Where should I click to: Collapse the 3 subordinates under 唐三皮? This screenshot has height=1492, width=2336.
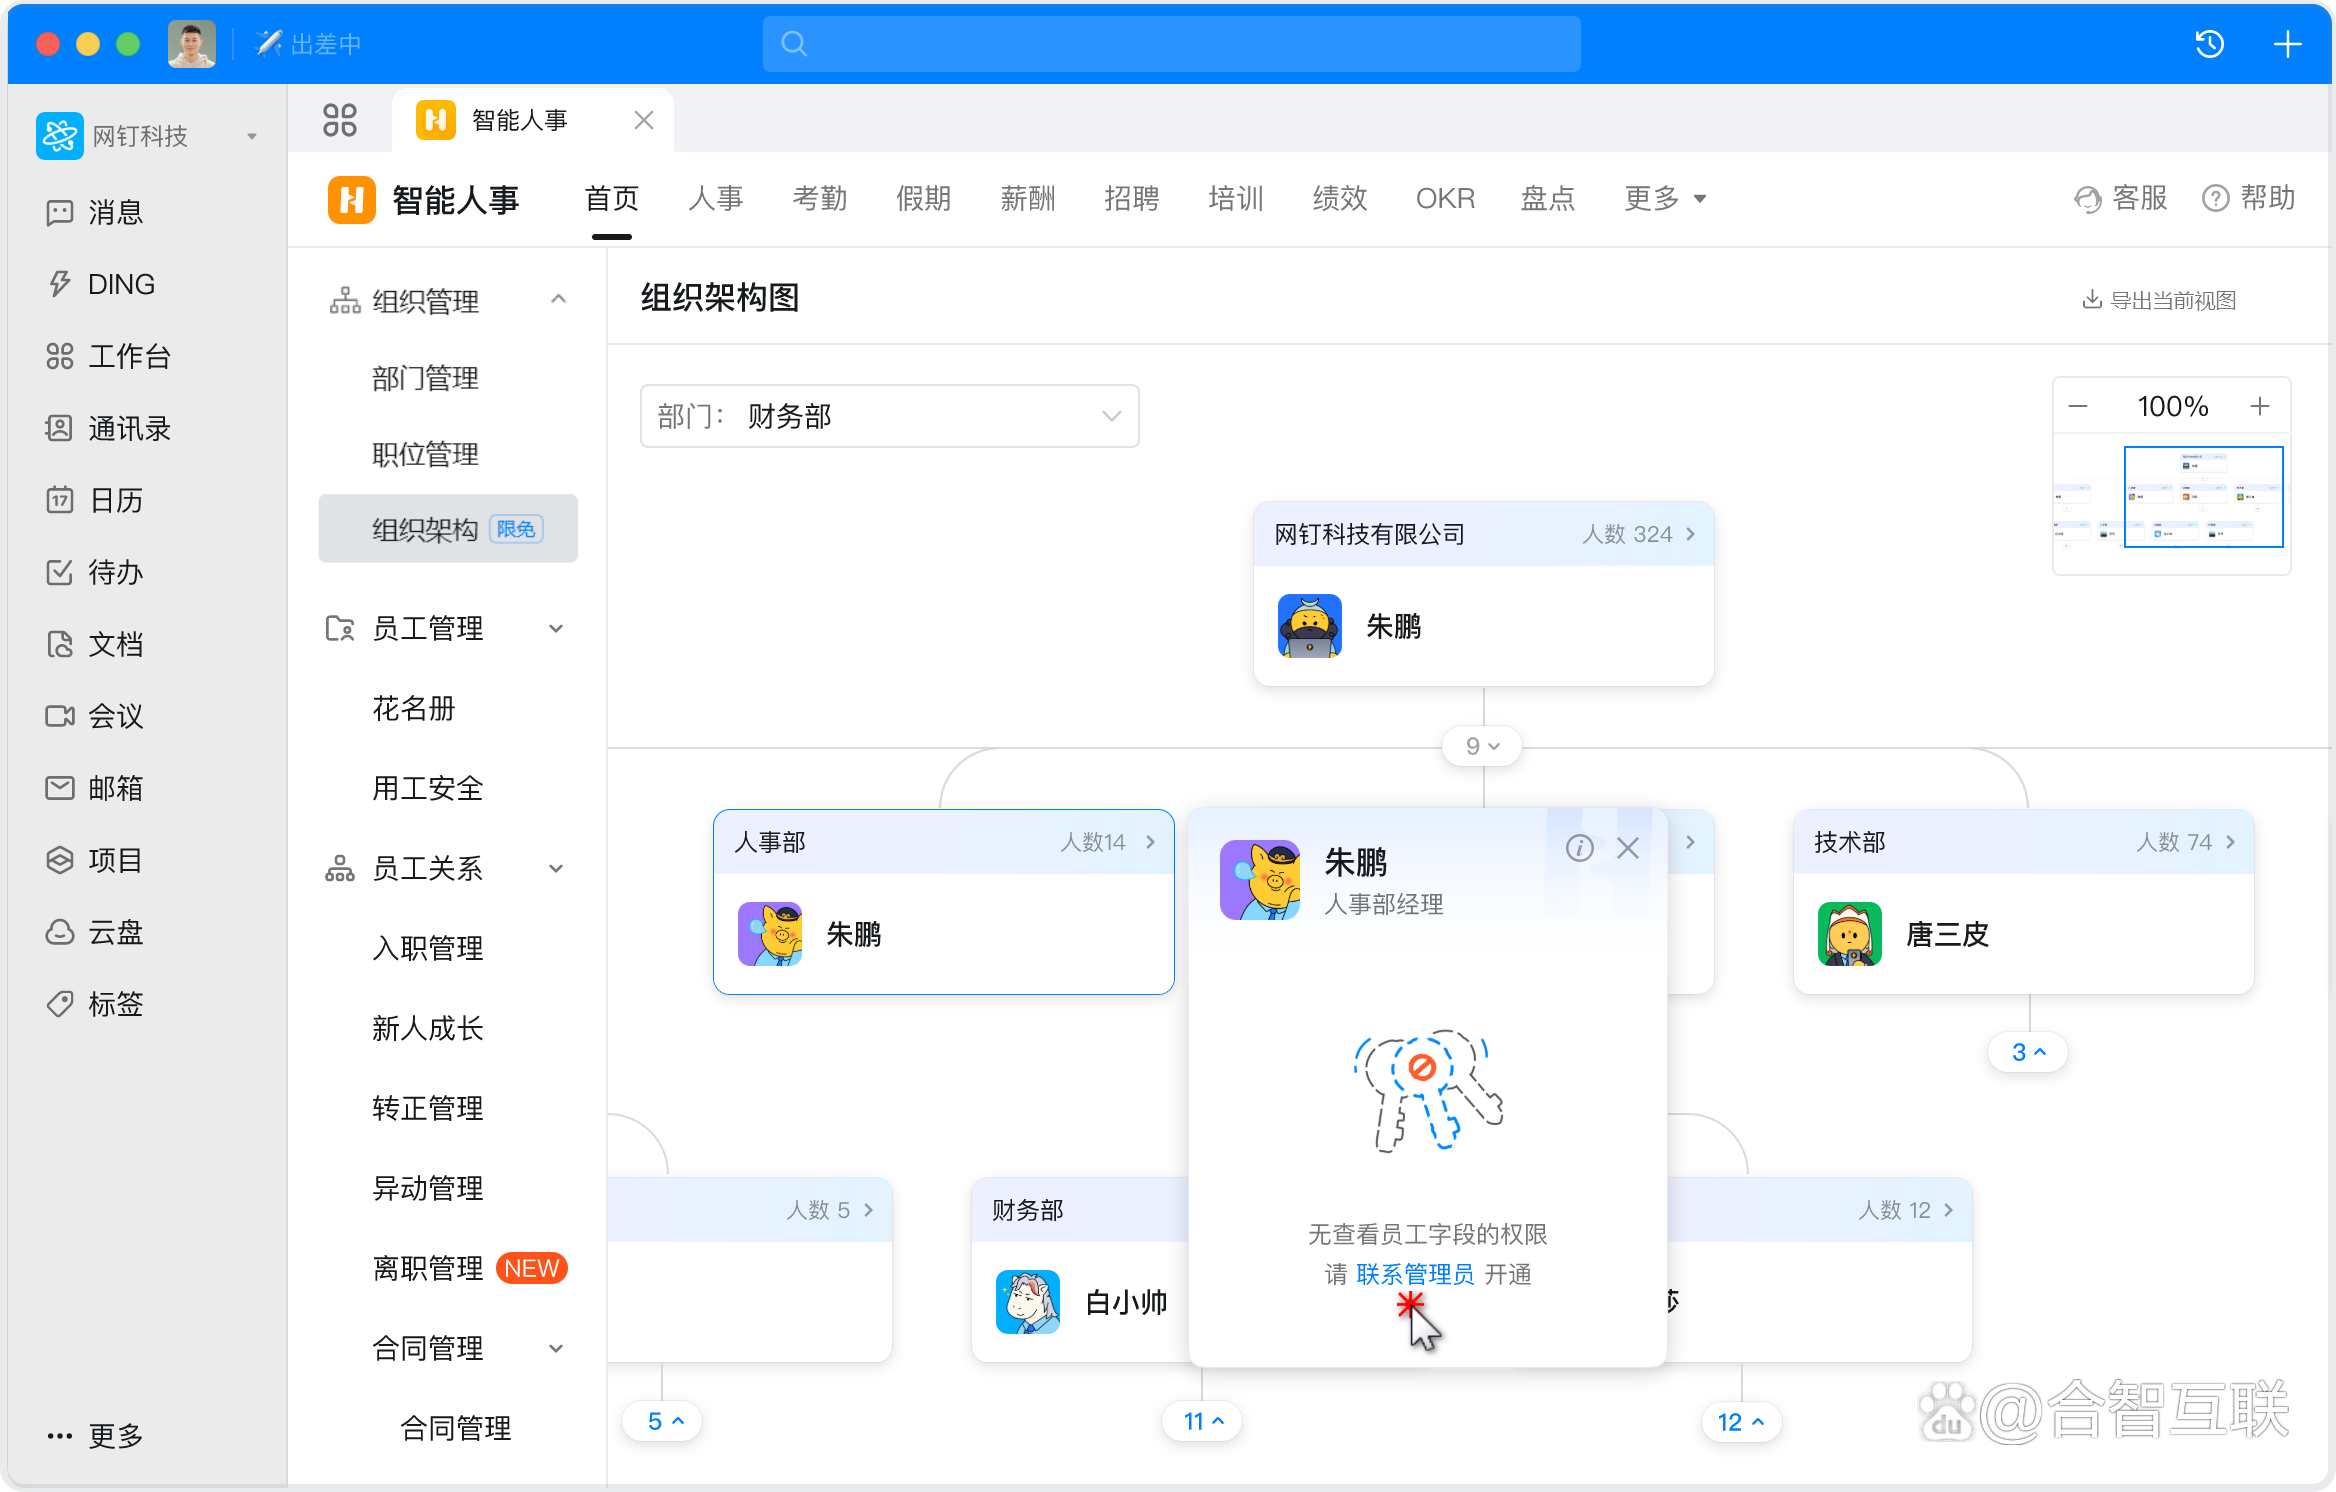pos(2027,1052)
